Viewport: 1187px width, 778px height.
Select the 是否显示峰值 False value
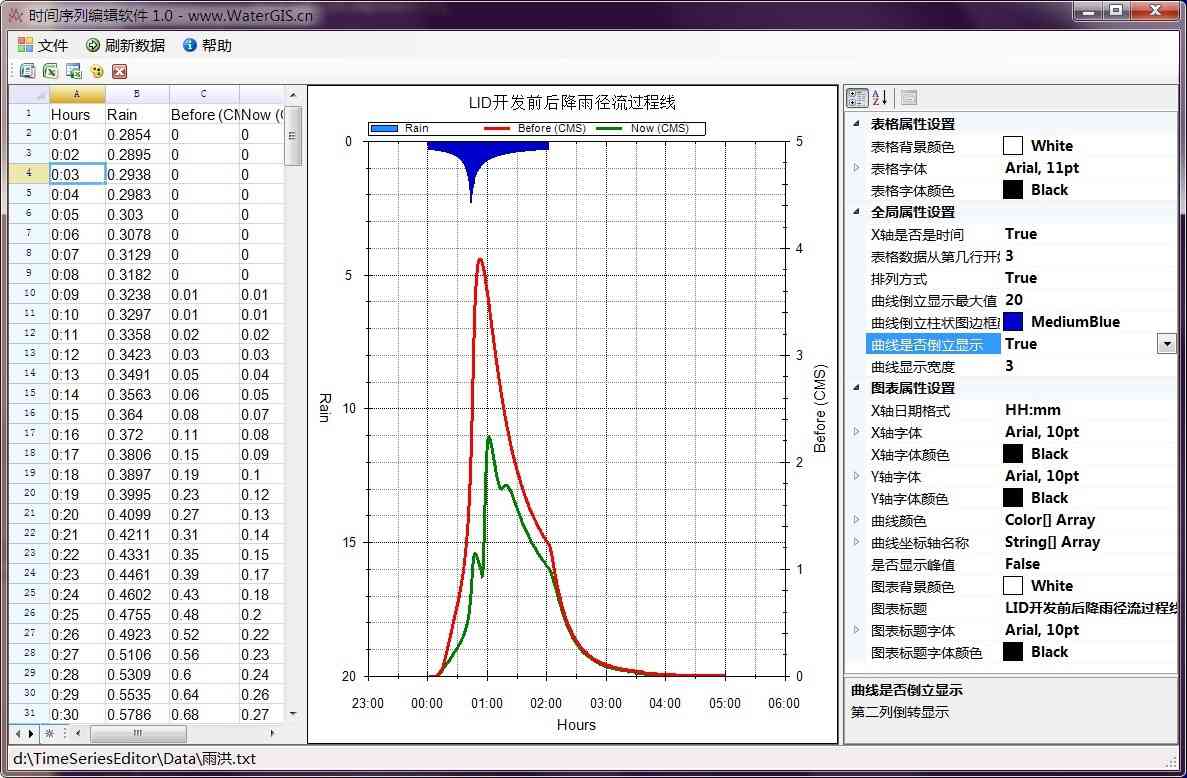pos(1022,564)
